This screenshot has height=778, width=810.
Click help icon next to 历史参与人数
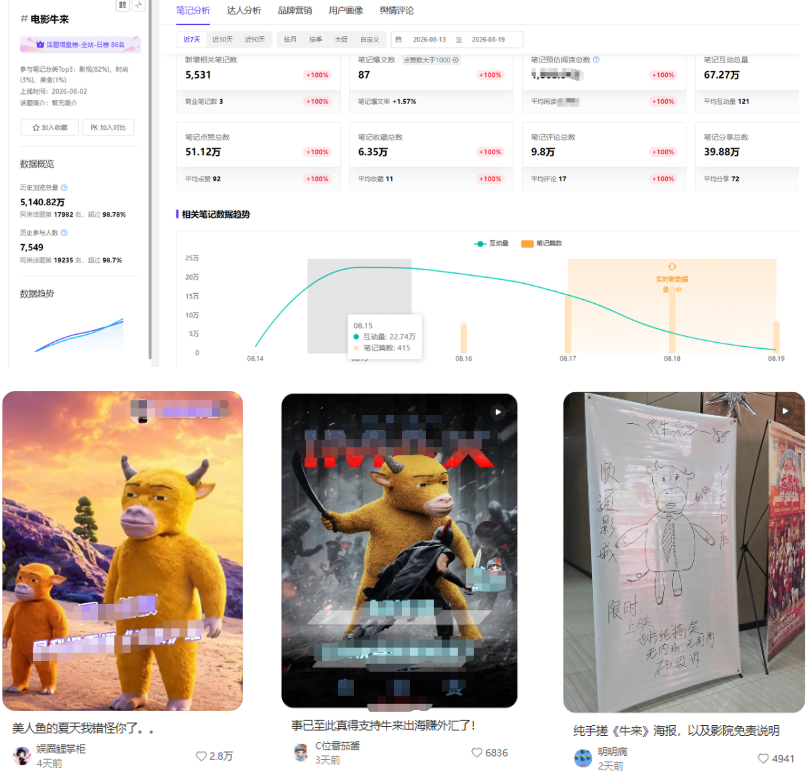coord(64,233)
